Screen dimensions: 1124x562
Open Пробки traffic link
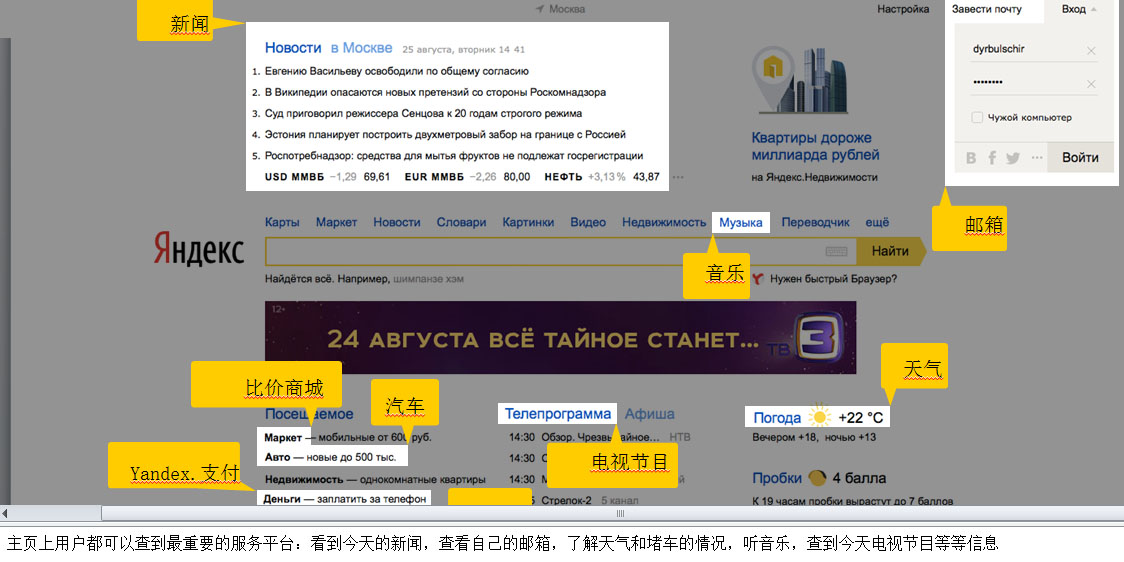pyautogui.click(x=777, y=478)
